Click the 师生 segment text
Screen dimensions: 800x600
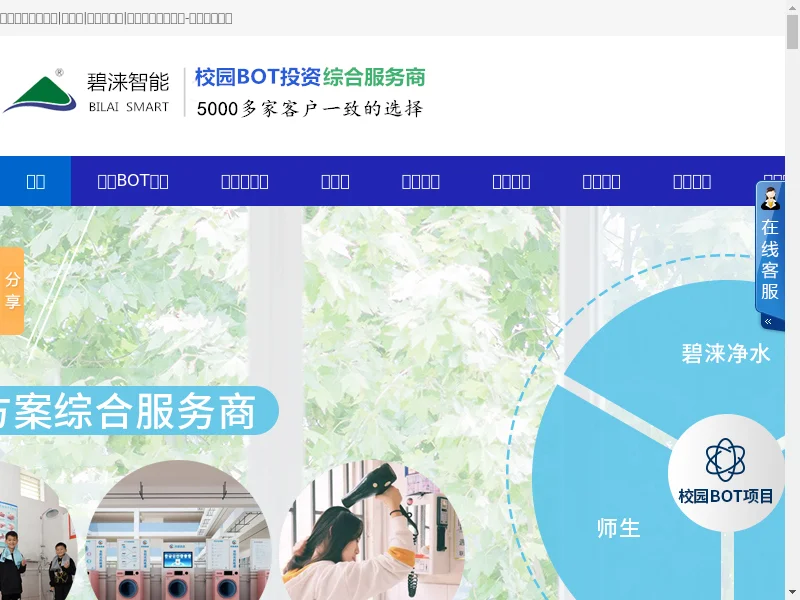point(618,528)
